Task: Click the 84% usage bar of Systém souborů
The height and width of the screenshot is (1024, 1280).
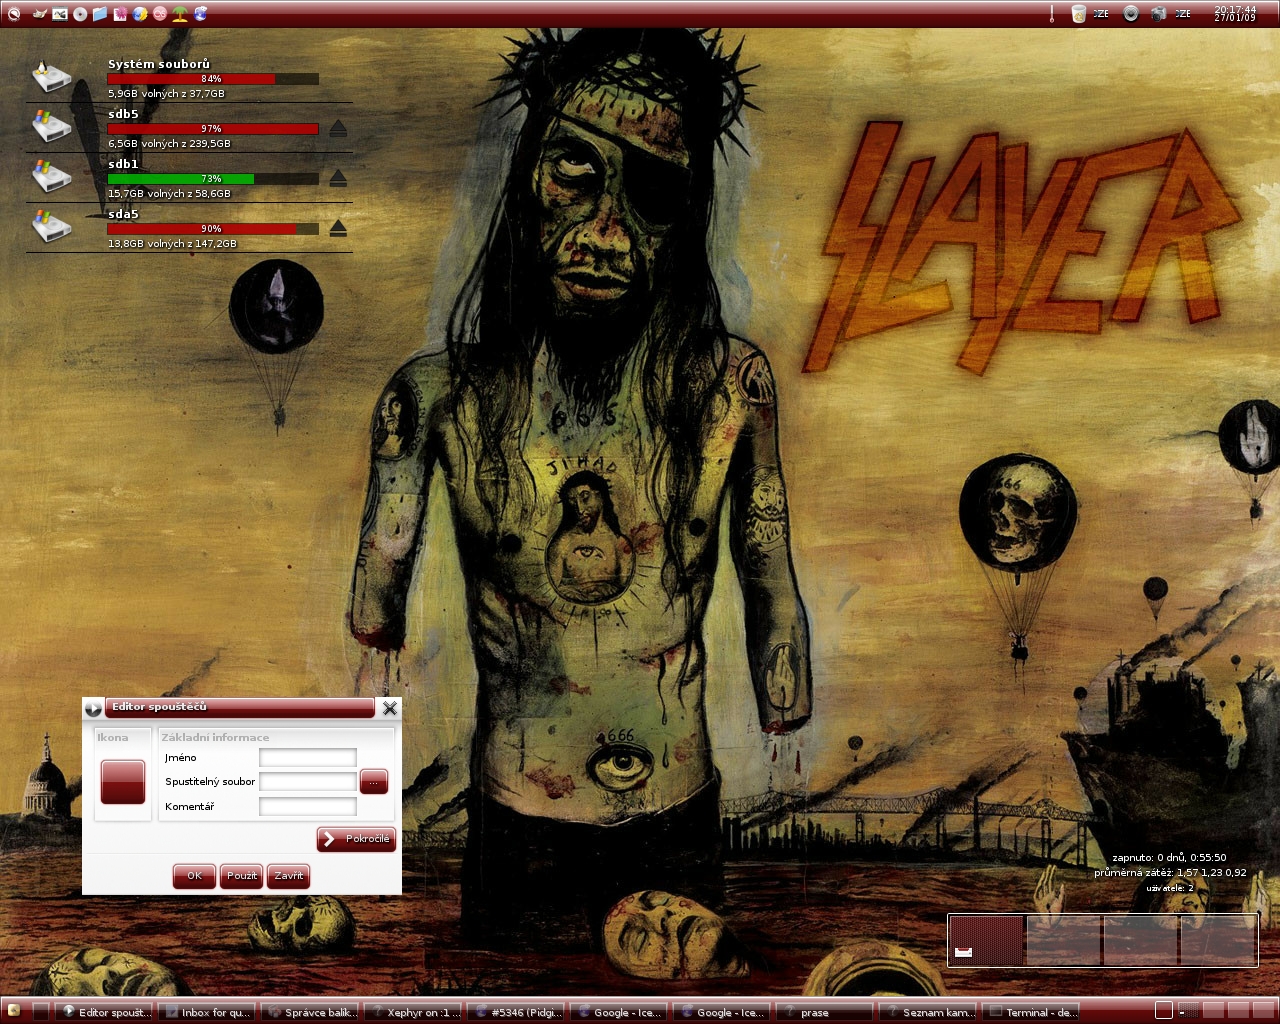Action: point(213,79)
